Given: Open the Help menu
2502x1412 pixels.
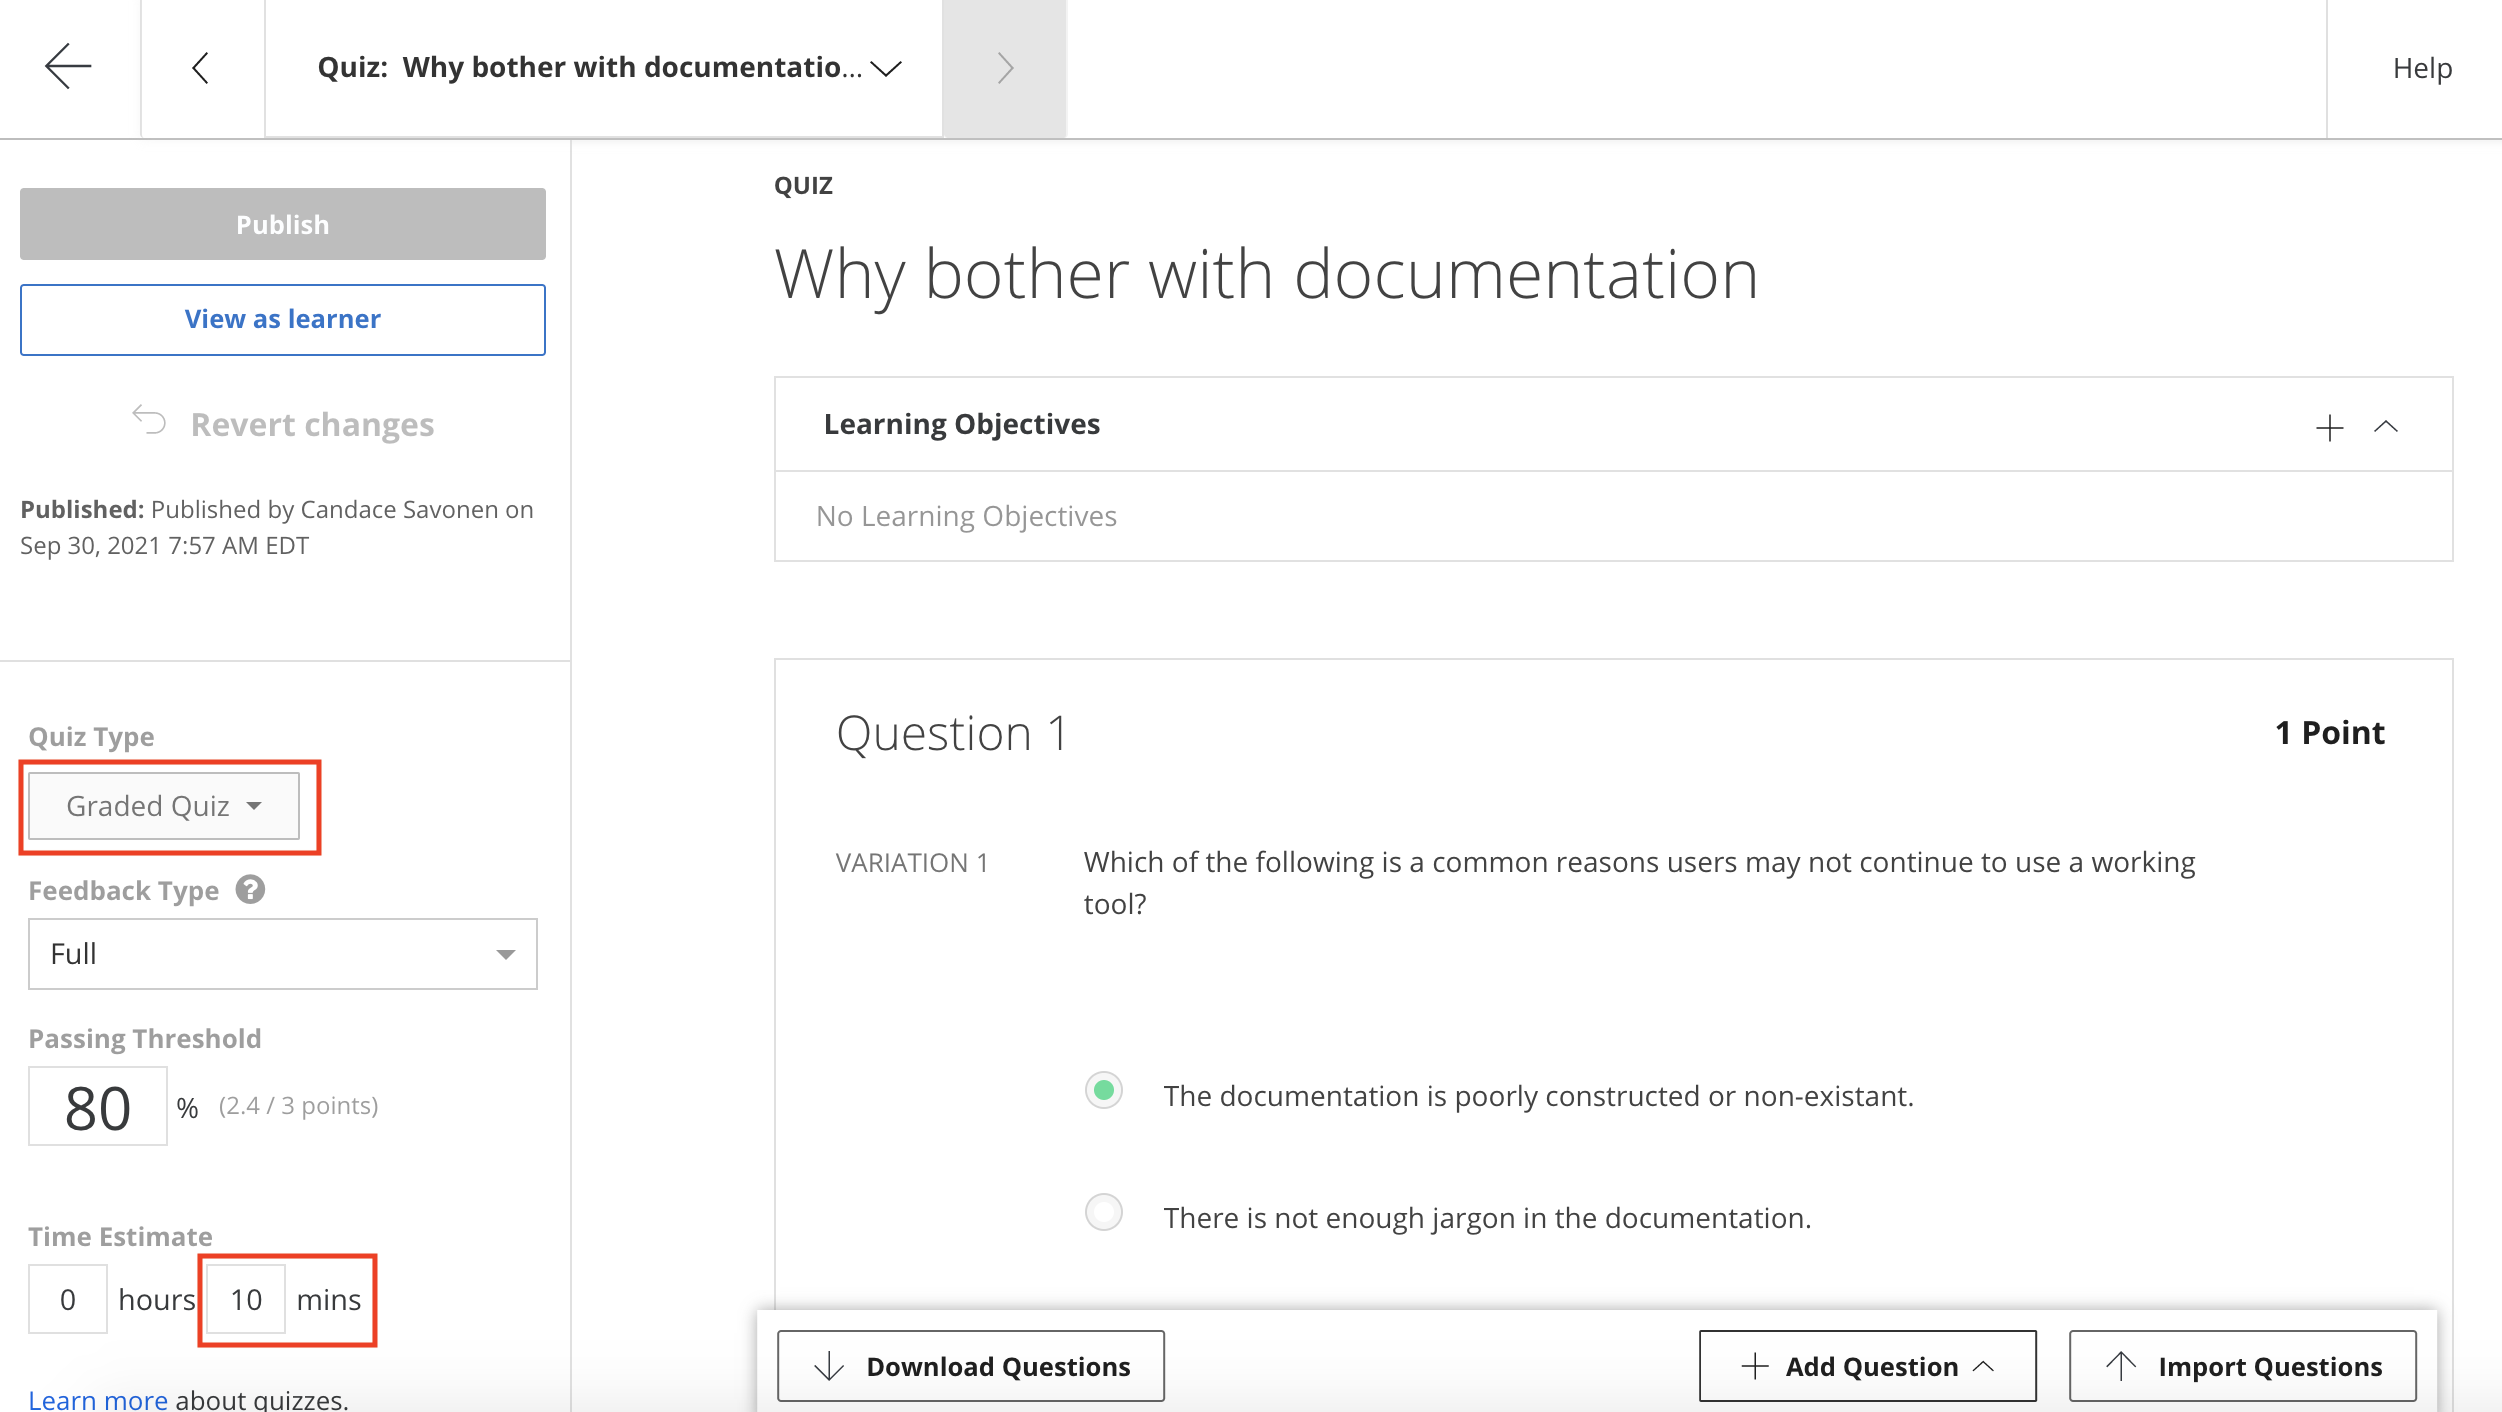Looking at the screenshot, I should 2422,68.
